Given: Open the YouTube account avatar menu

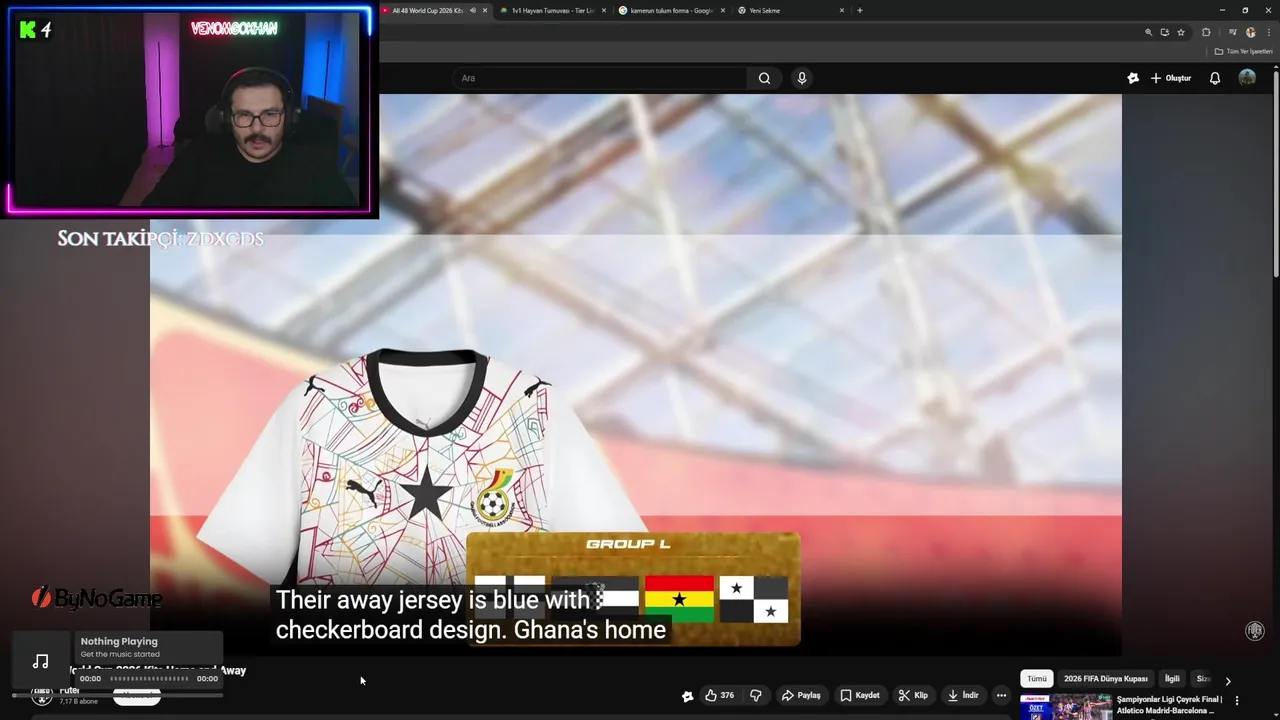Looking at the screenshot, I should (x=1247, y=78).
